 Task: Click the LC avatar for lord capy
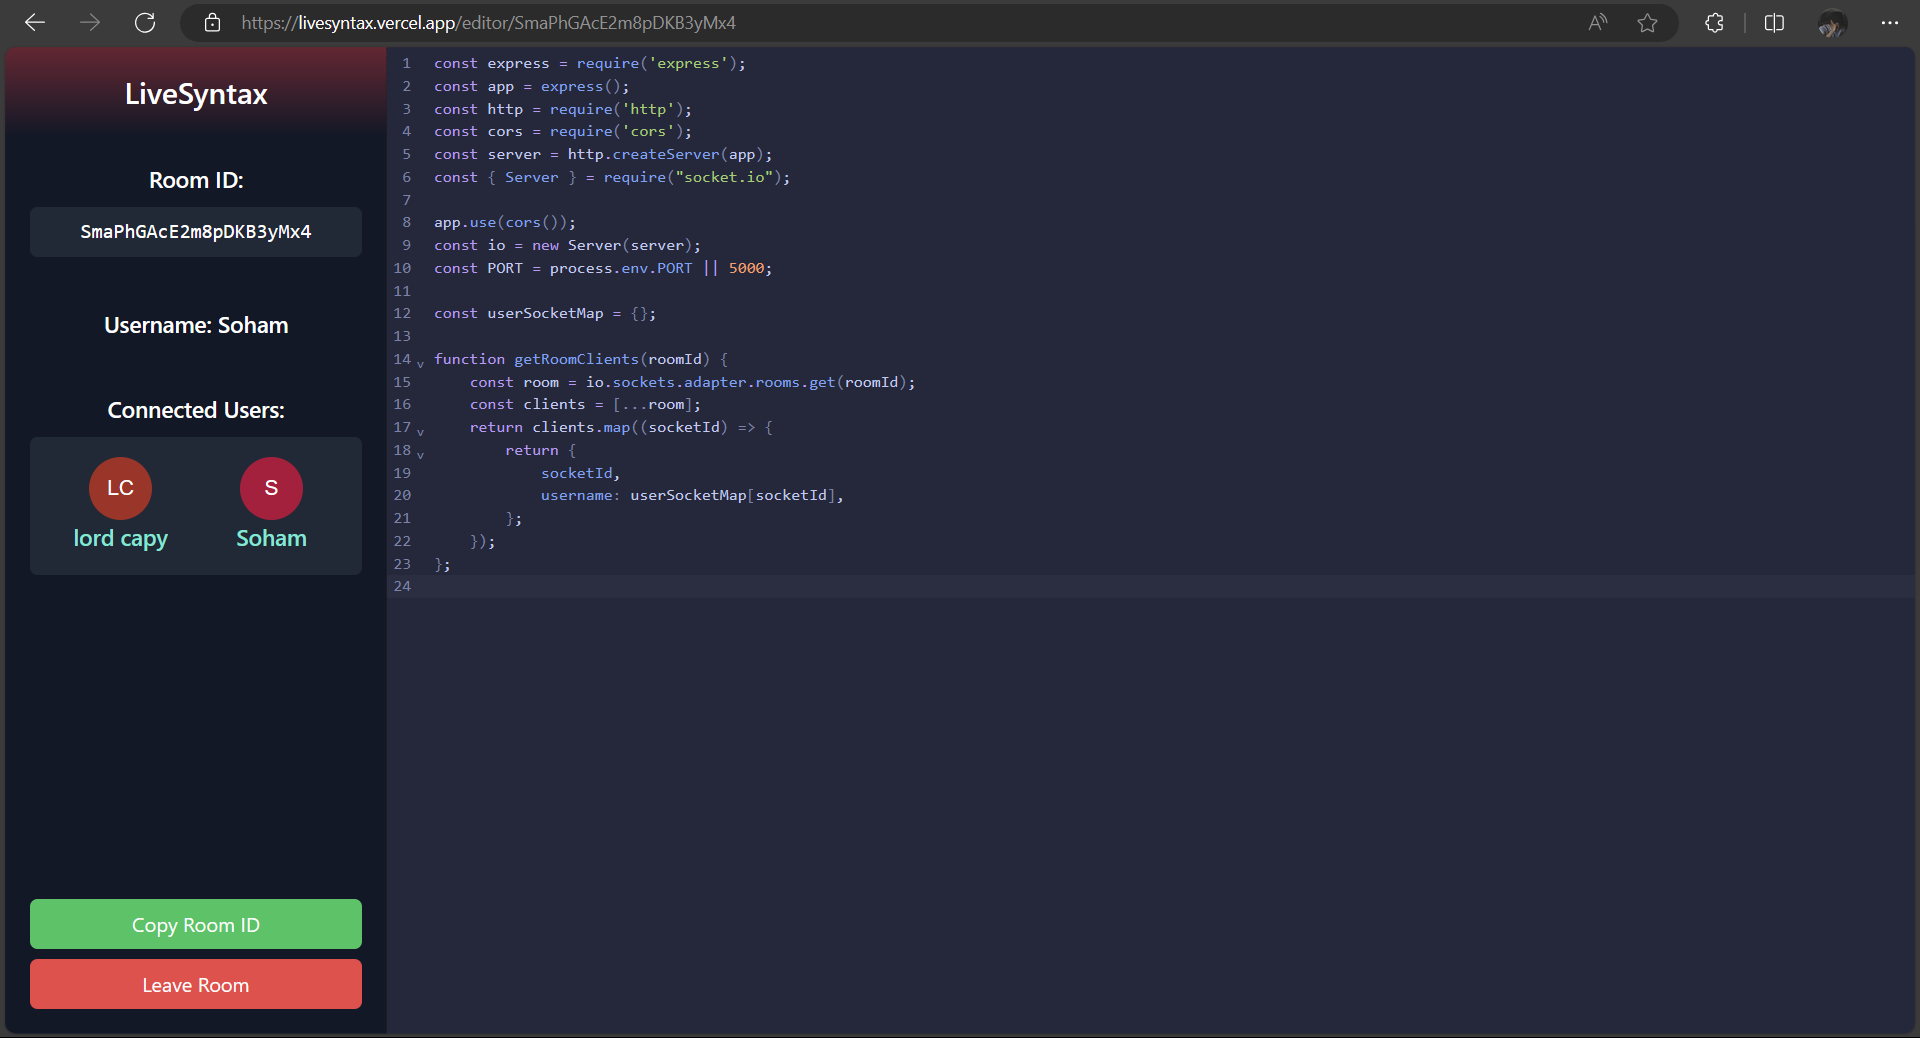coord(120,488)
